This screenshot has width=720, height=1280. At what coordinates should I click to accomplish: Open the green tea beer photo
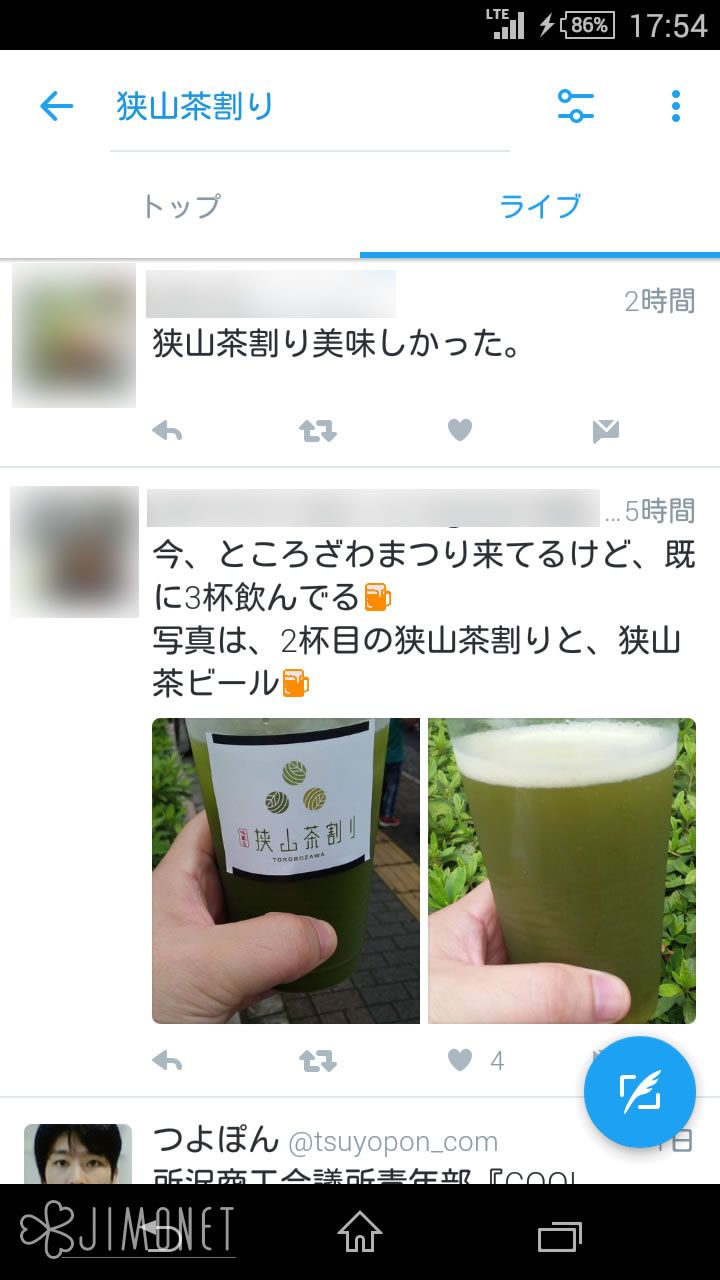[x=562, y=871]
